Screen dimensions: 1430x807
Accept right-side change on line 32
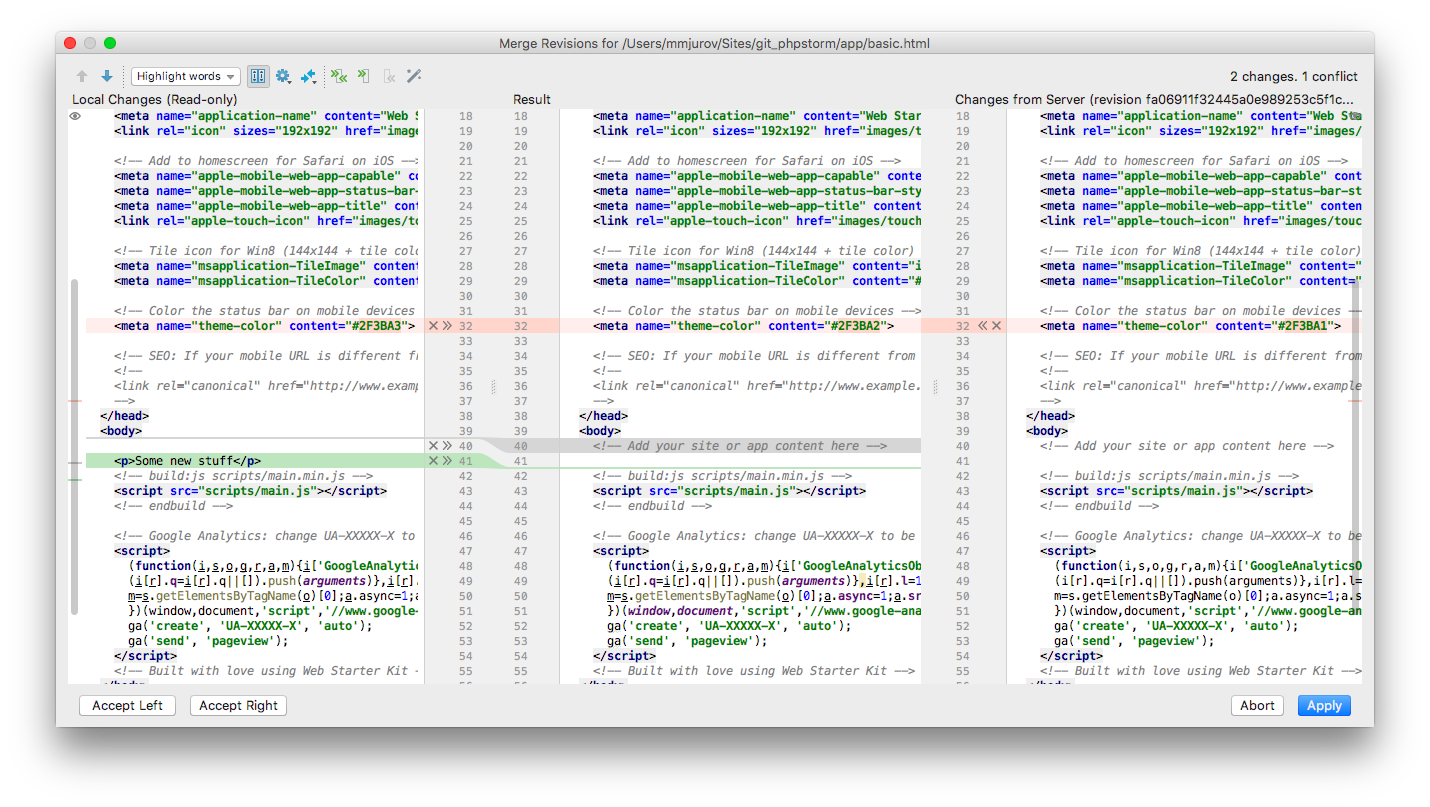982,326
